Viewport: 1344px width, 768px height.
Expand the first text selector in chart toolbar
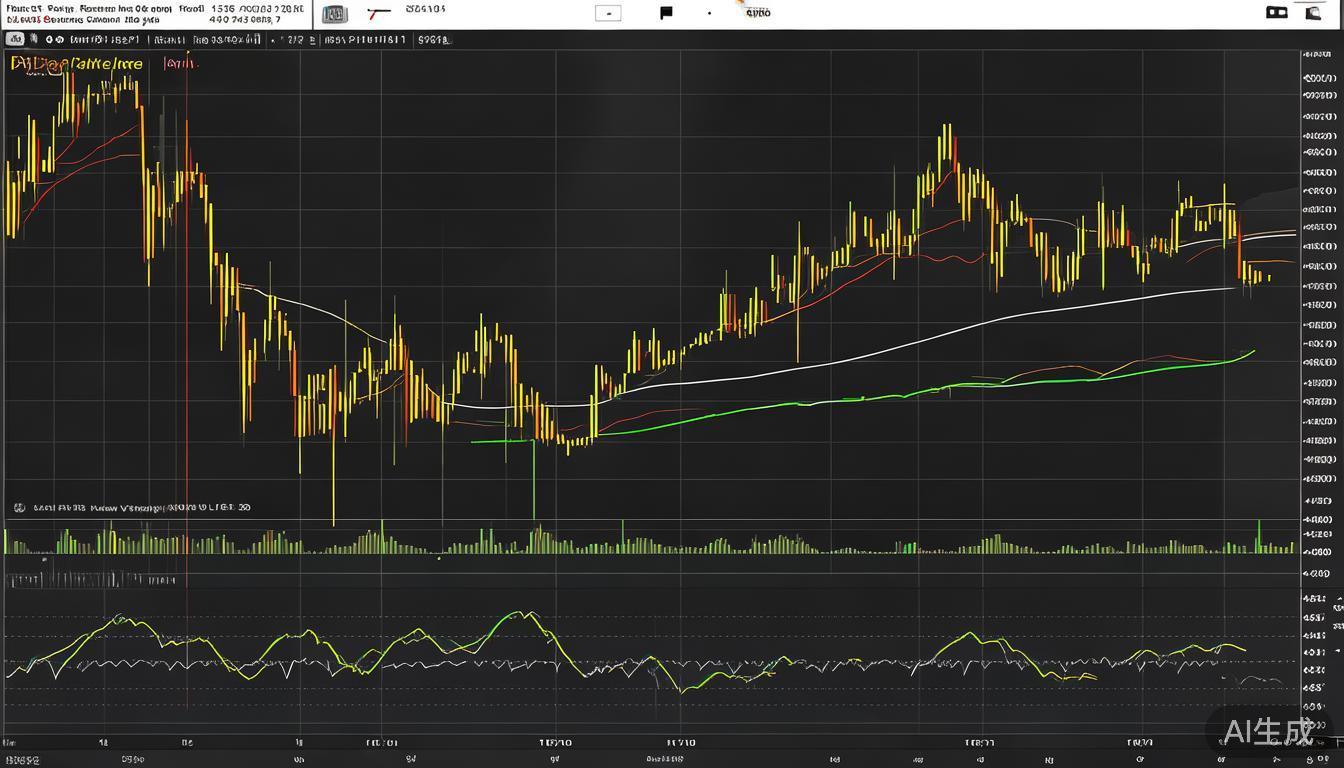103,40
